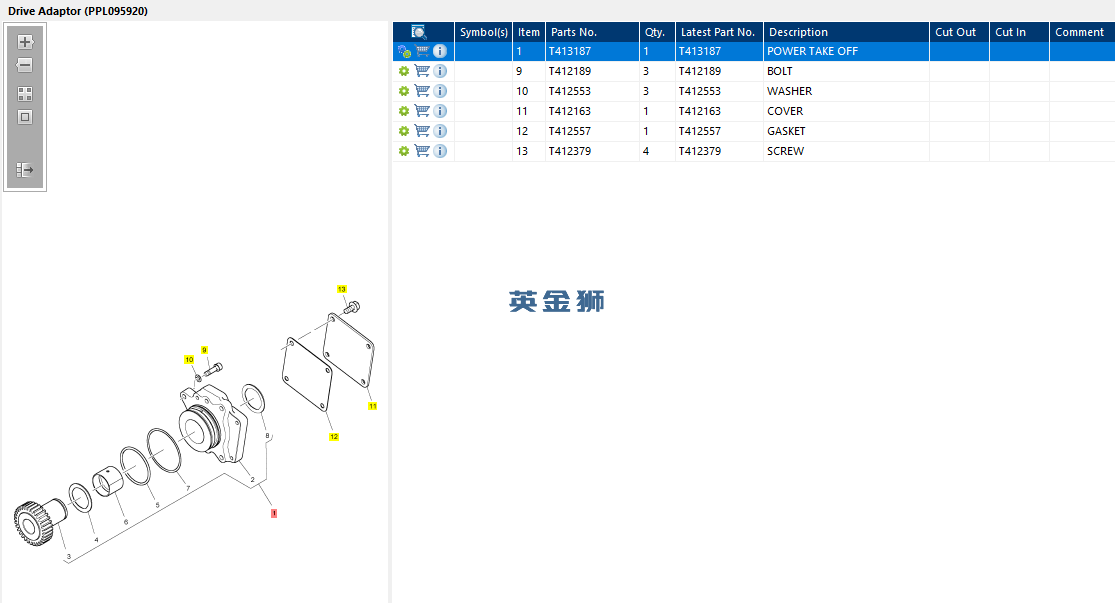
Task: Click the Cut Out column header
Action: tap(959, 32)
